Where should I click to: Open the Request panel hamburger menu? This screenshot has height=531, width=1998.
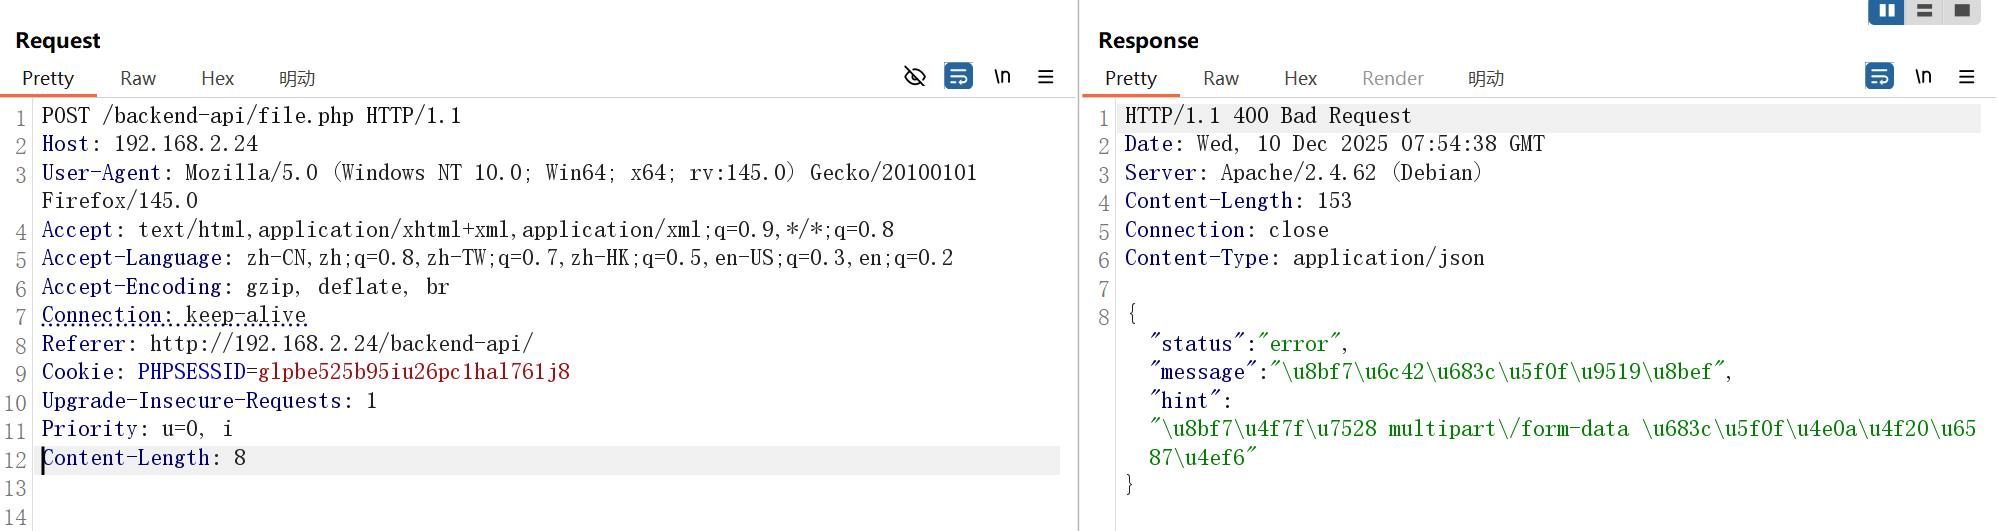coord(1046,77)
